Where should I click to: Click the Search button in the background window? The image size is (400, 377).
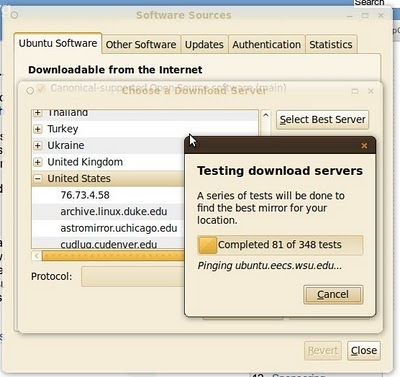(369, 3)
